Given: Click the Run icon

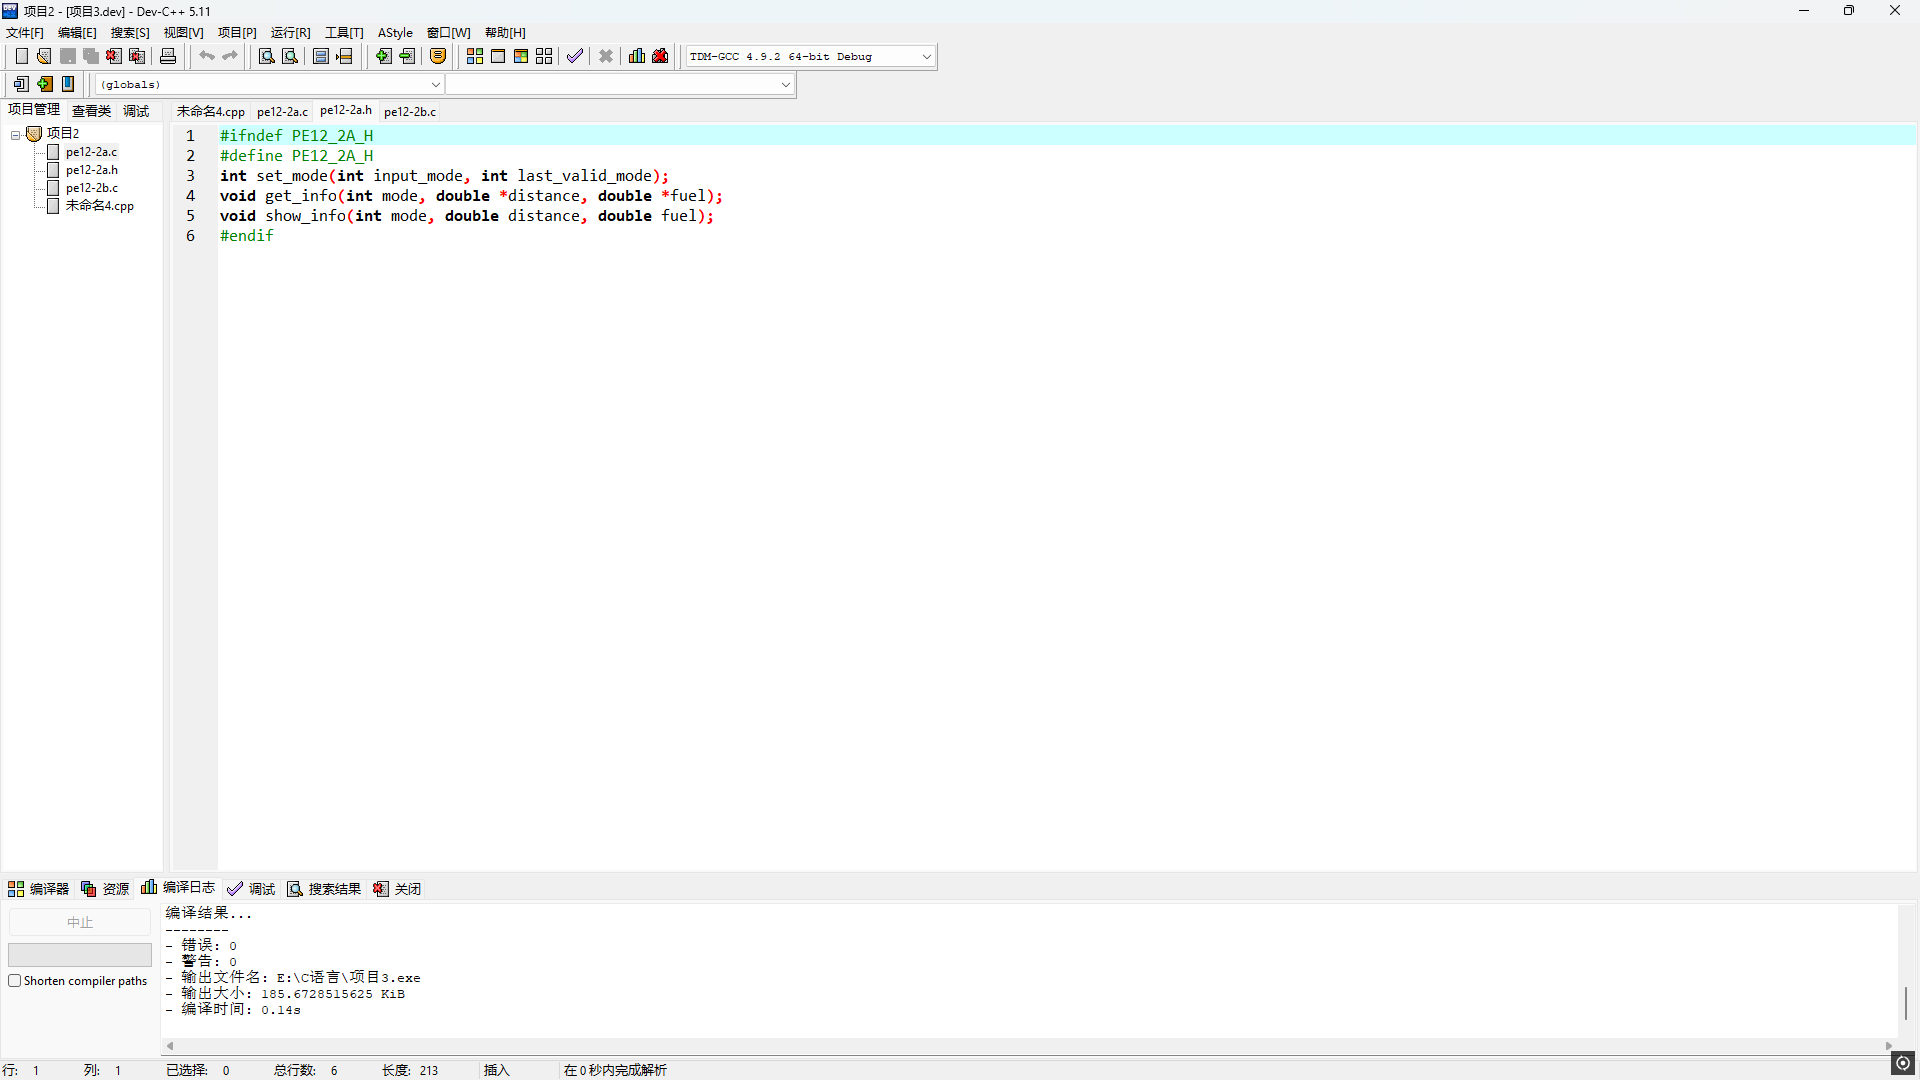Looking at the screenshot, I should pos(498,56).
